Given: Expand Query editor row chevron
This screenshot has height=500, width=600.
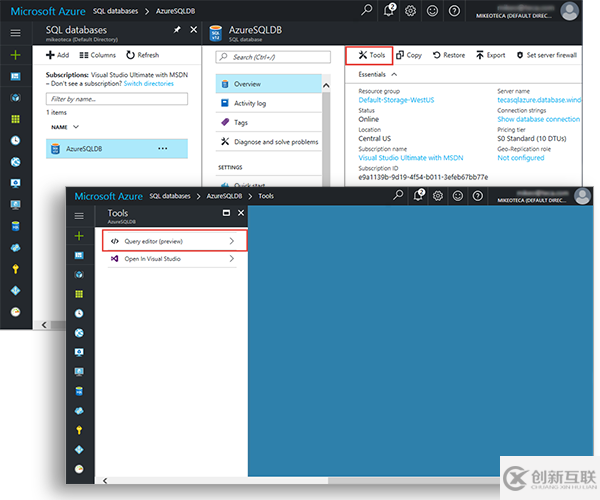Looking at the screenshot, I should (232, 241).
